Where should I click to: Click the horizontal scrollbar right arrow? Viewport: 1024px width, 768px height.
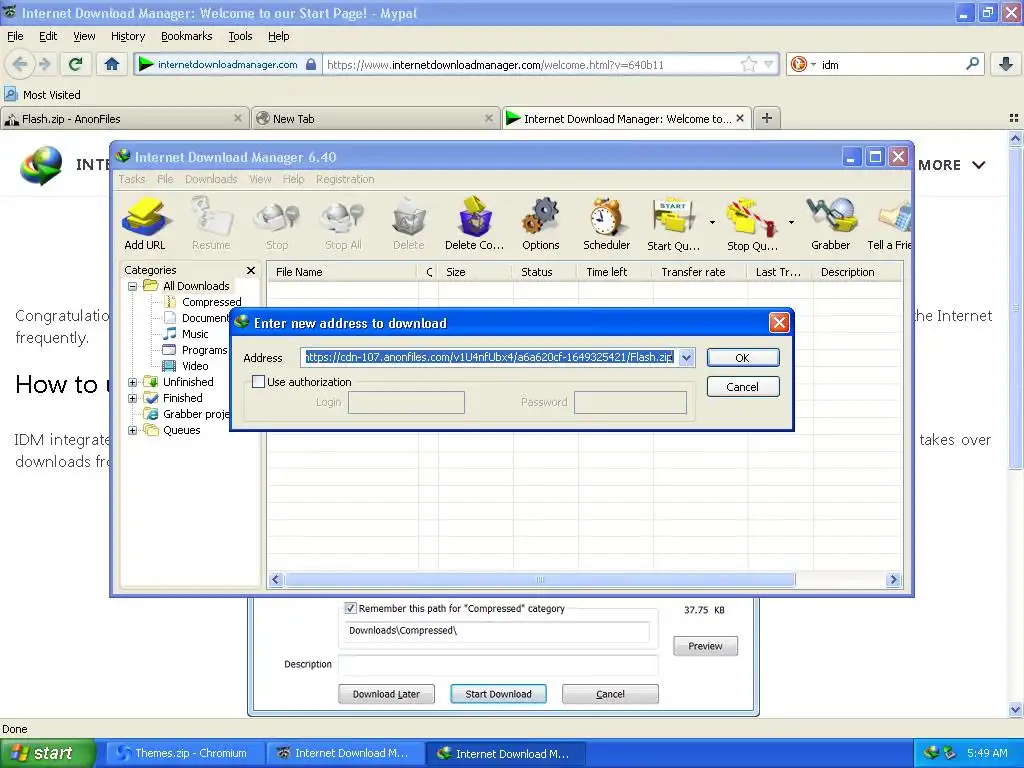pyautogui.click(x=893, y=579)
